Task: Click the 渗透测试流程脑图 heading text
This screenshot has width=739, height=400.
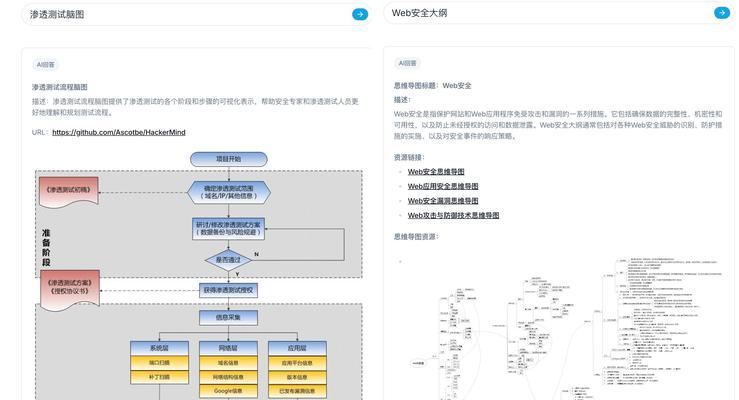Action: pyautogui.click(x=60, y=87)
